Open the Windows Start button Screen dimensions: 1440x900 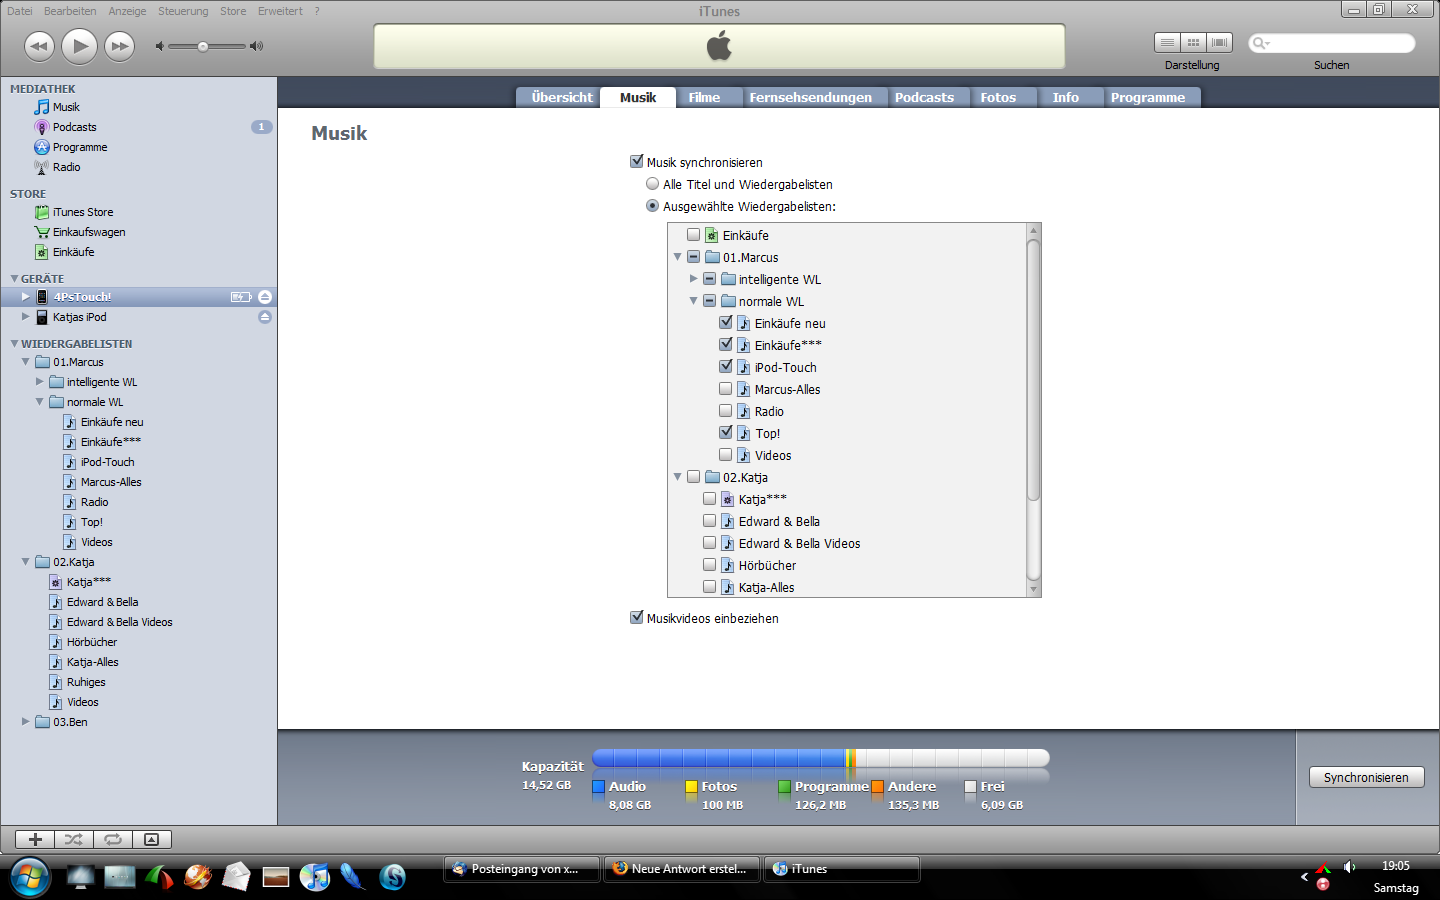(29, 877)
